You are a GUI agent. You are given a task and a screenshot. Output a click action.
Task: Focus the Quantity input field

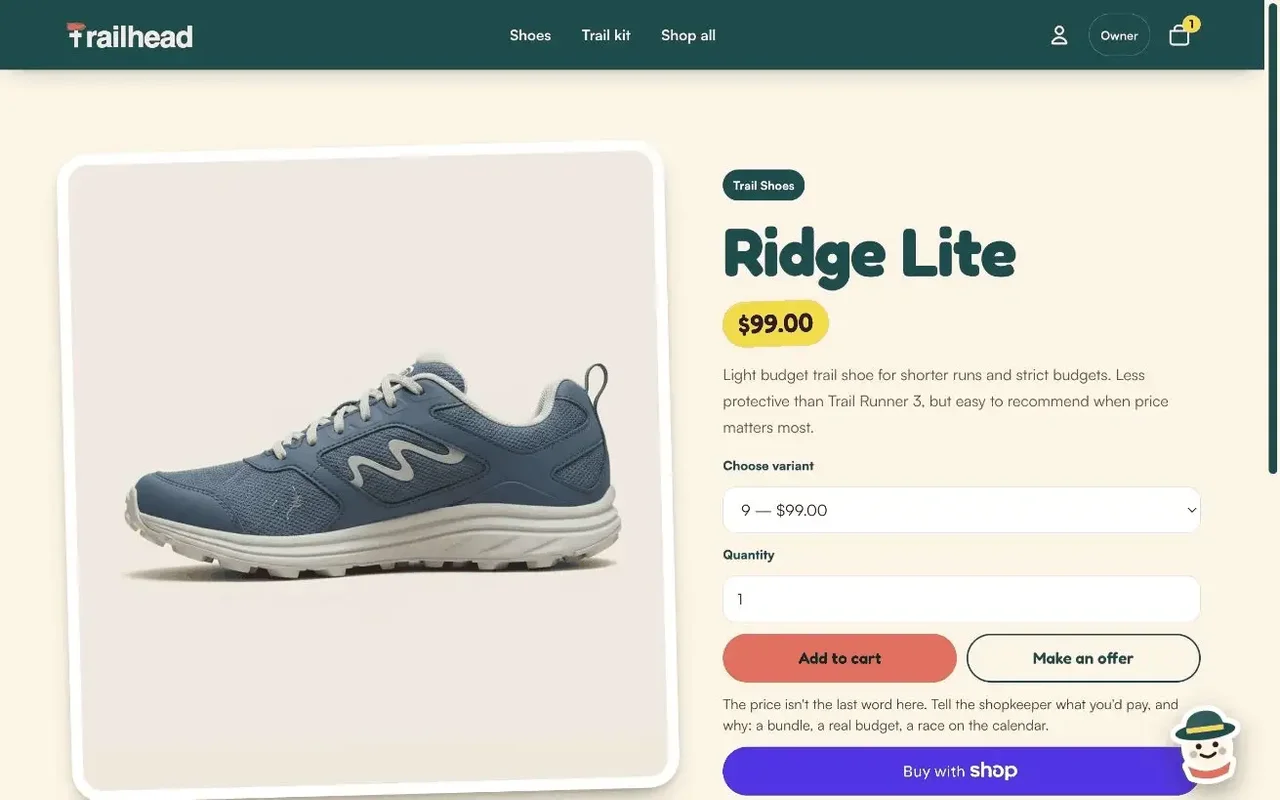coord(961,599)
